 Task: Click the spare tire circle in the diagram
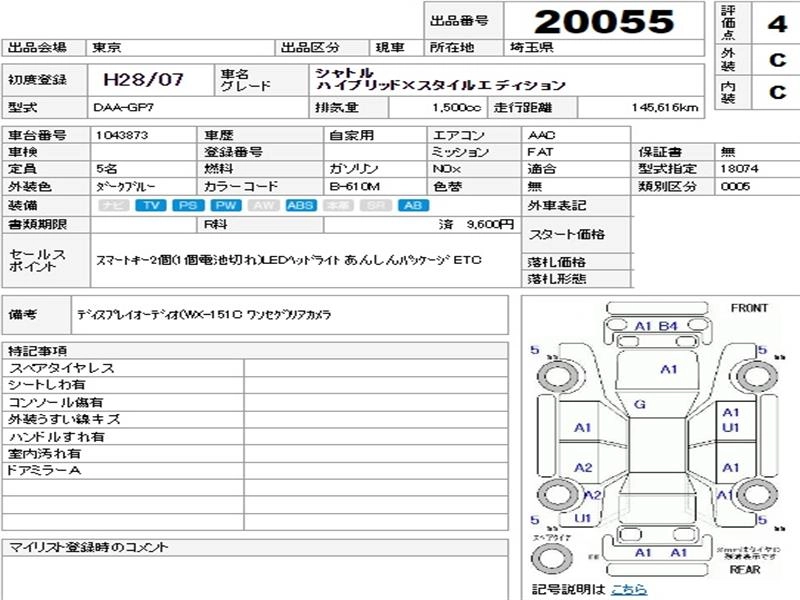(x=552, y=558)
